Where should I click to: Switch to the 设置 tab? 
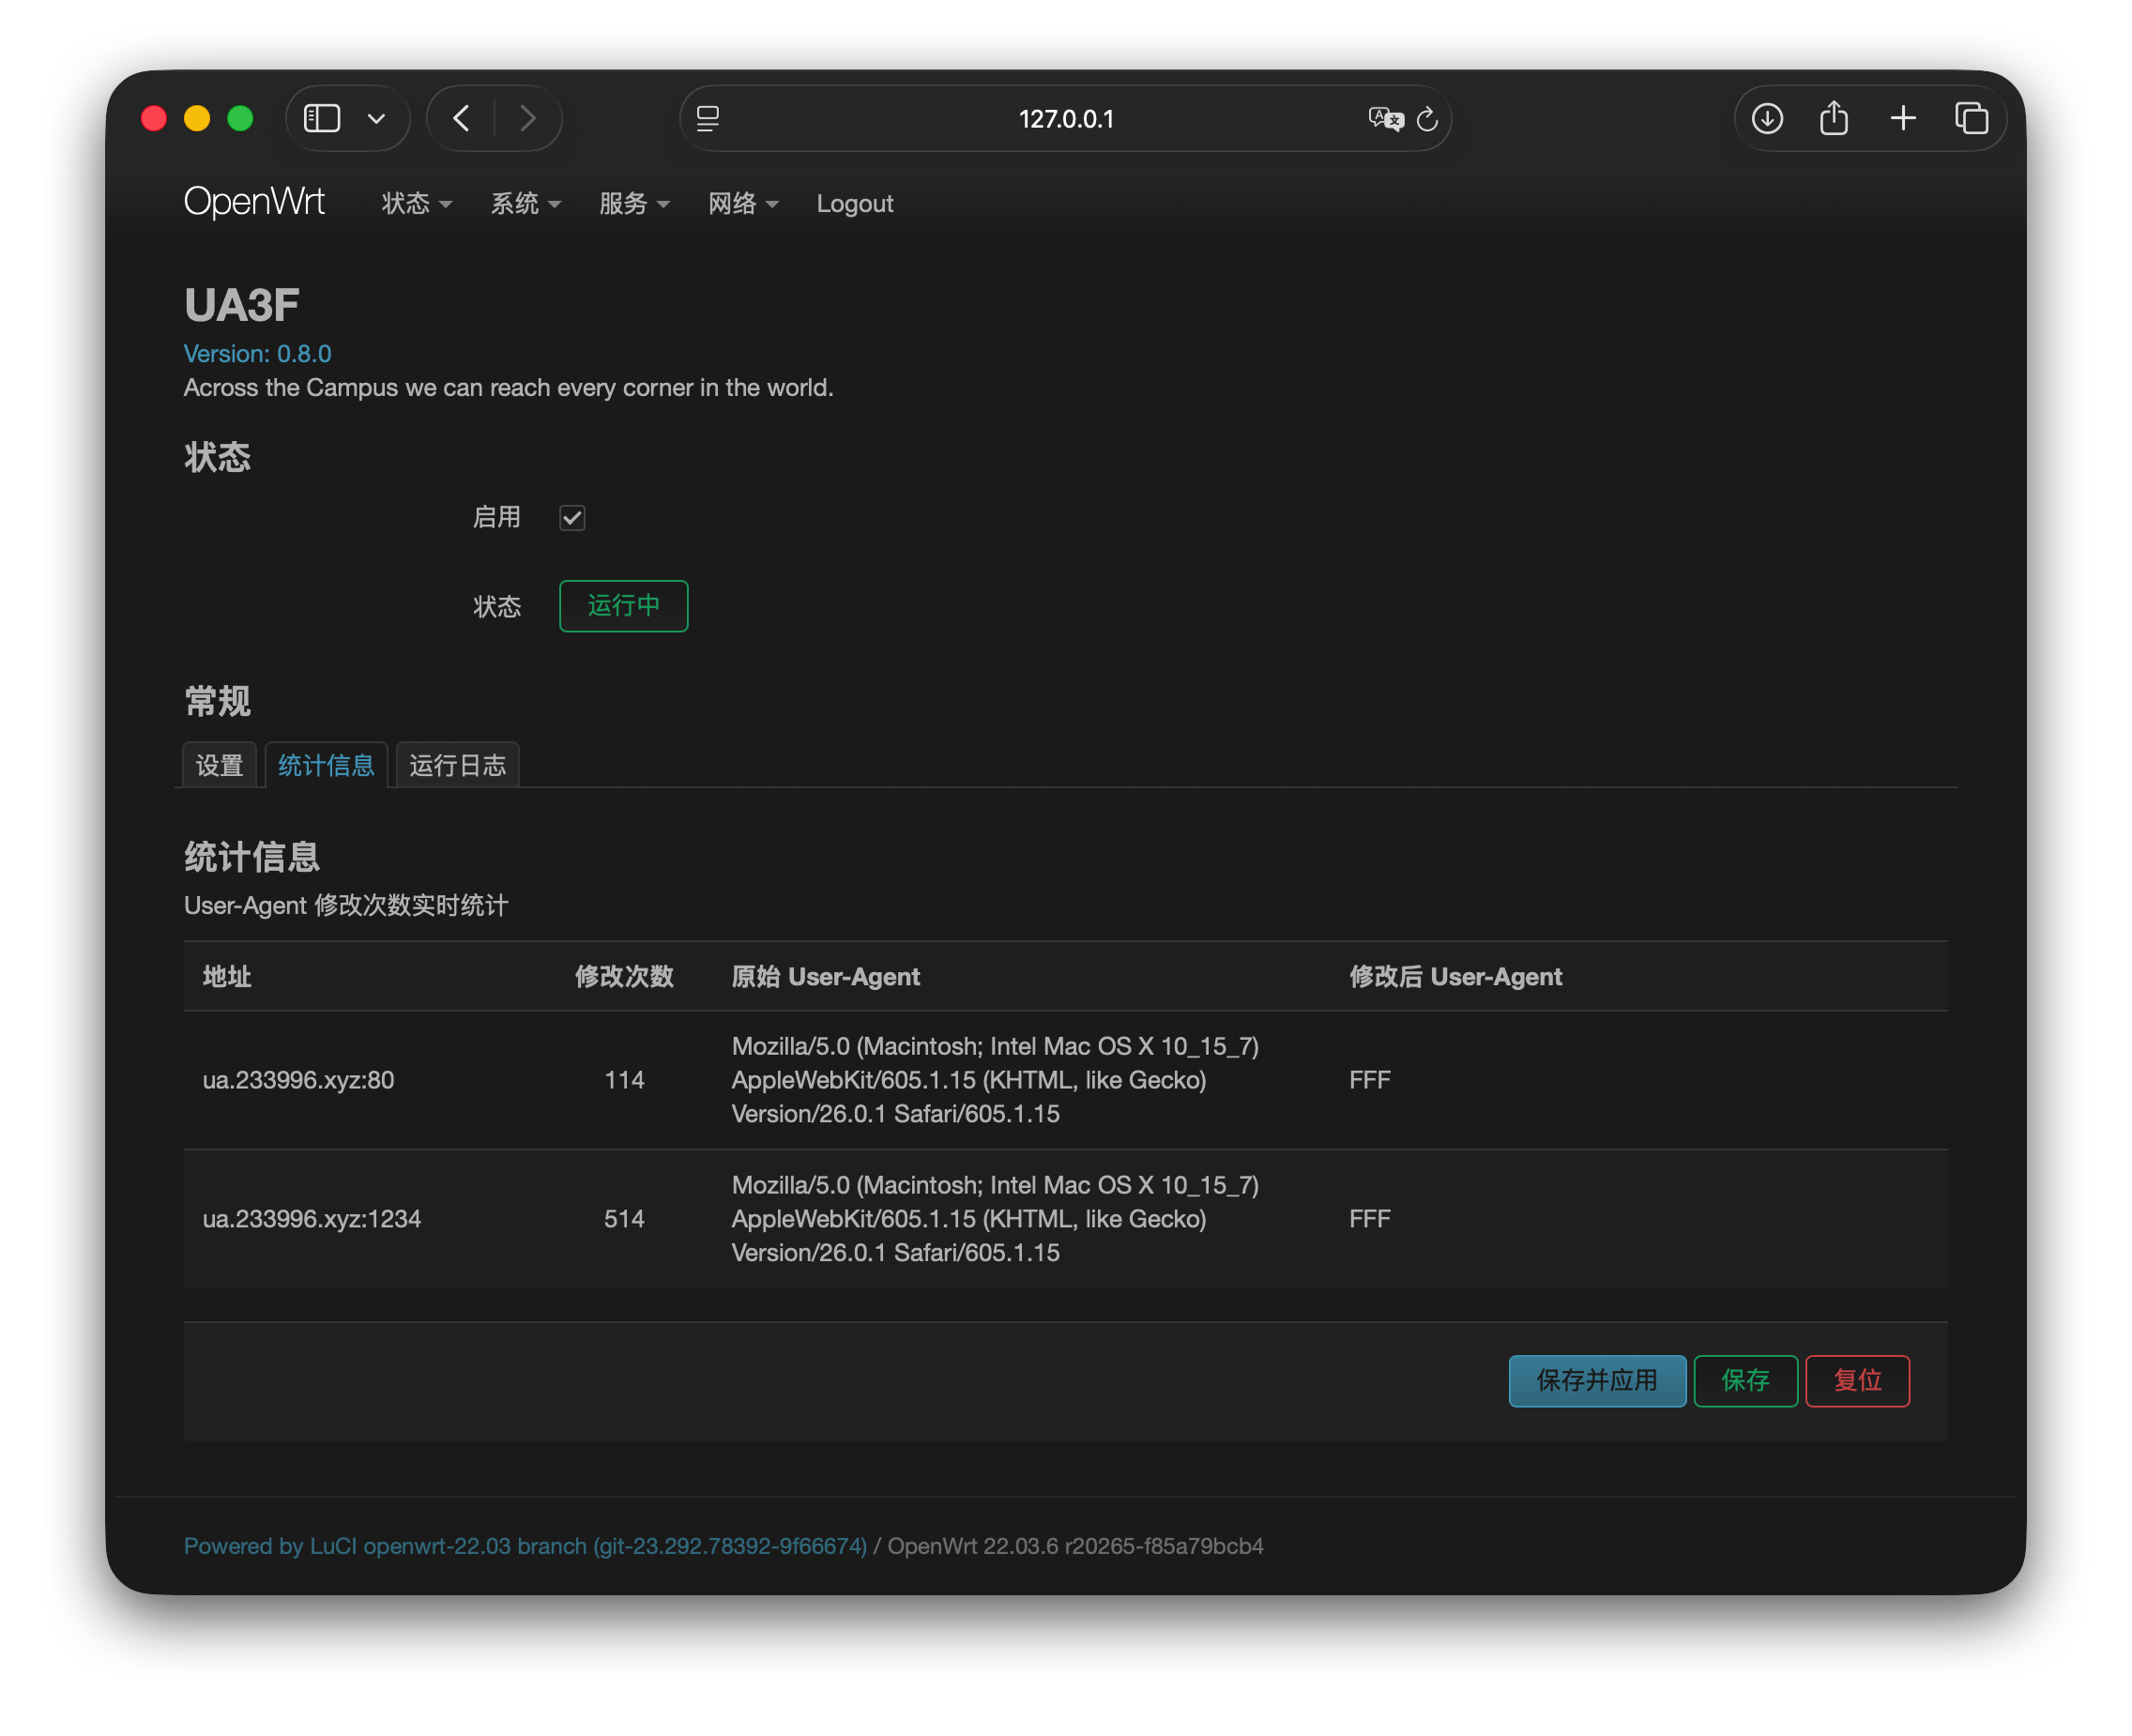click(x=220, y=766)
